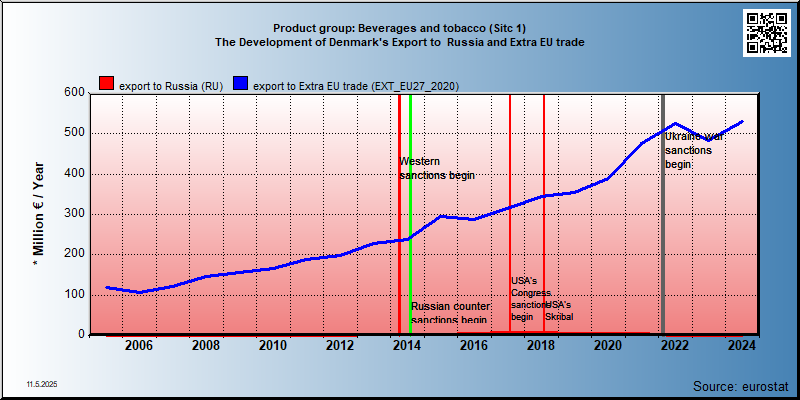This screenshot has width=800, height=400.
Task: Click the y-axis value 0
Action: pyautogui.click(x=81, y=334)
